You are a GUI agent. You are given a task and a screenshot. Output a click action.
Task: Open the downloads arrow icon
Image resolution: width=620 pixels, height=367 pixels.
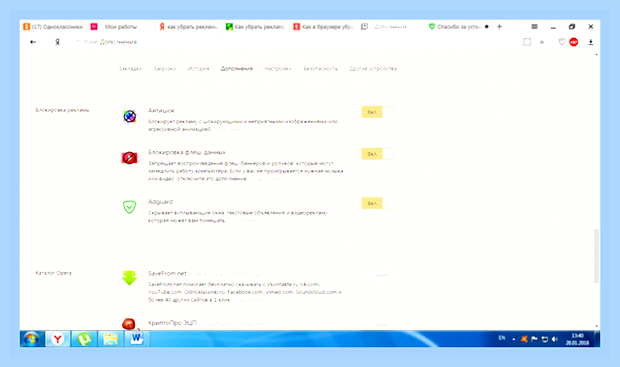point(591,42)
